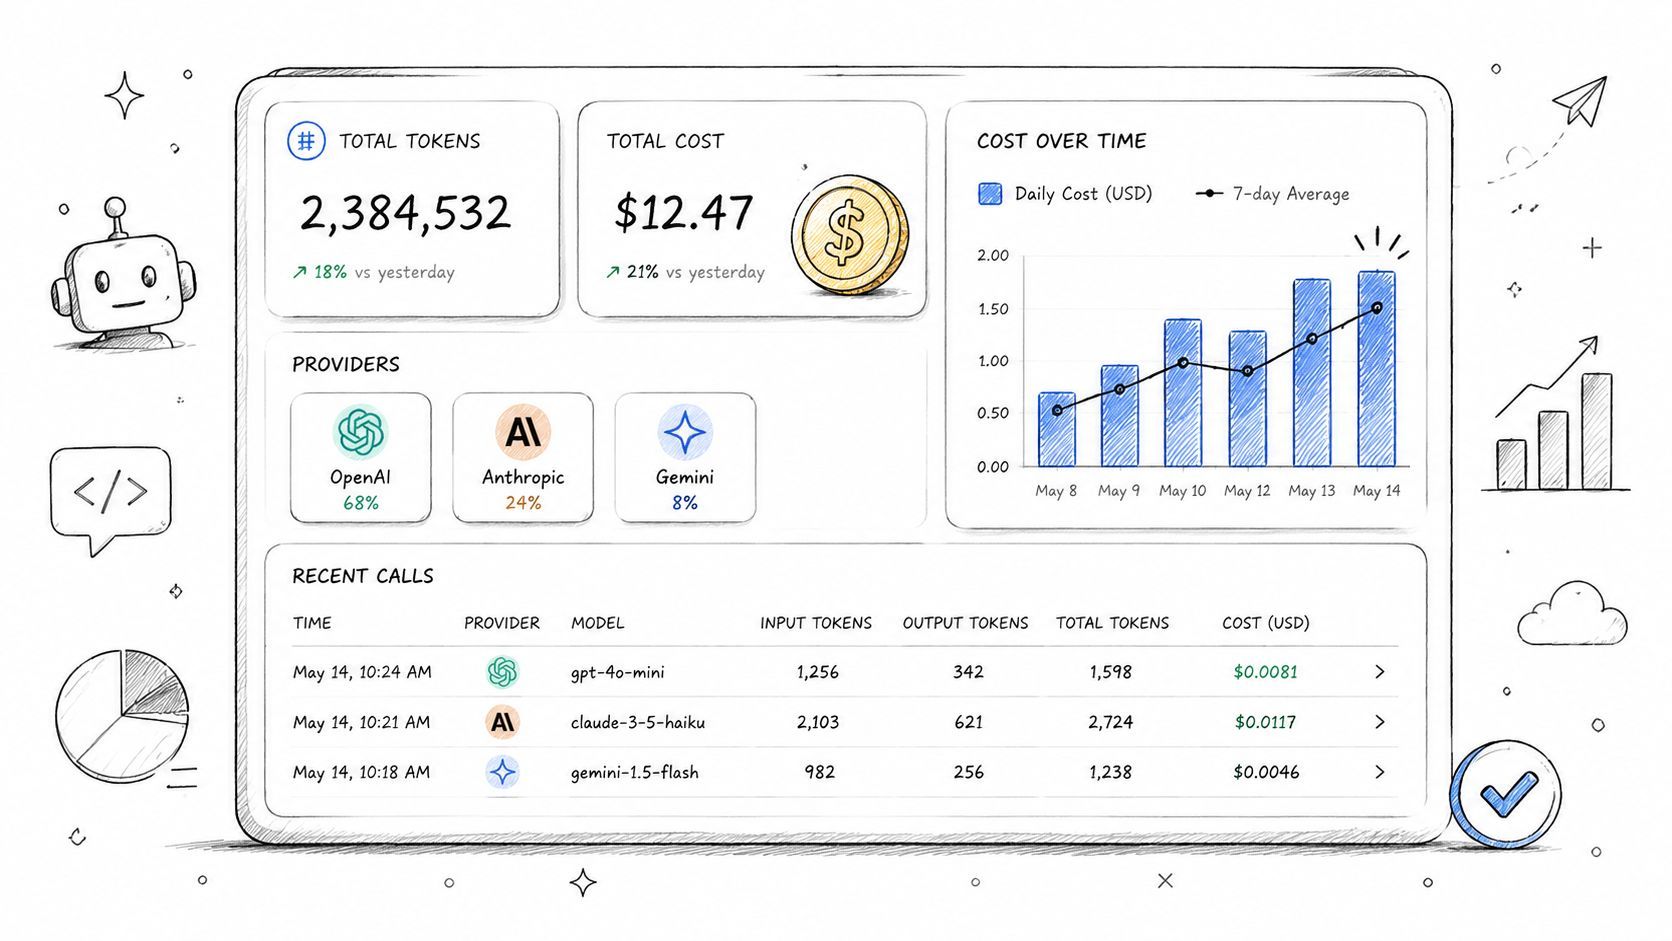Click the RECENT CALLS heading
The height and width of the screenshot is (941, 1672).
point(363,576)
